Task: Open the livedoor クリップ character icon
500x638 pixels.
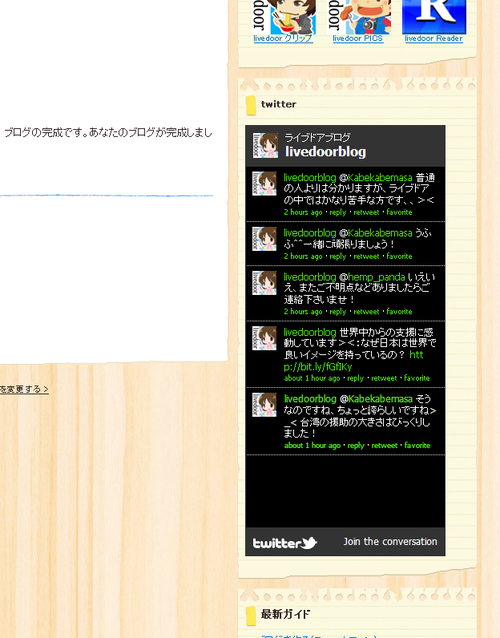Action: (x=284, y=17)
